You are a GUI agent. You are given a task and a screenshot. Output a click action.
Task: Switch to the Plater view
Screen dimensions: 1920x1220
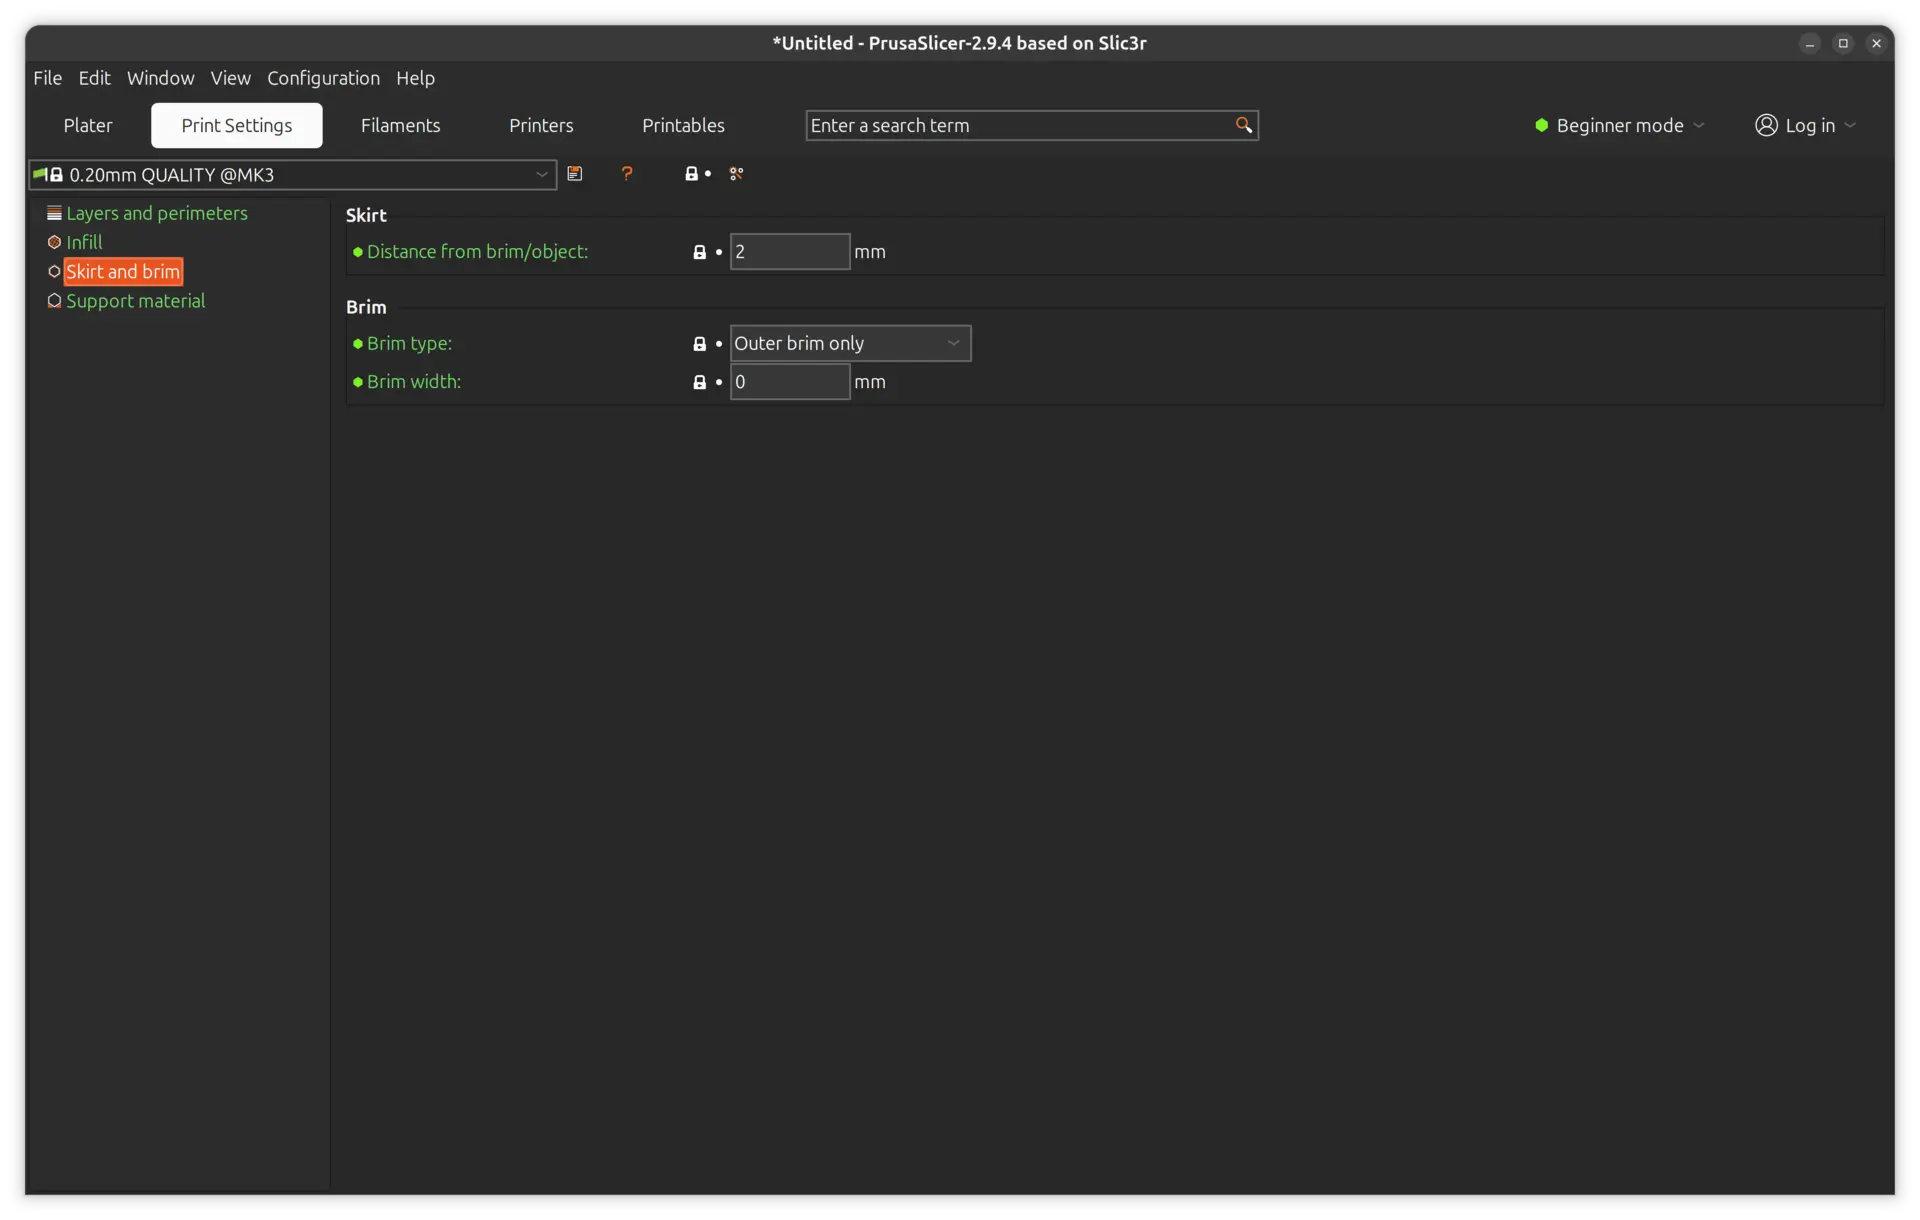[x=87, y=125]
